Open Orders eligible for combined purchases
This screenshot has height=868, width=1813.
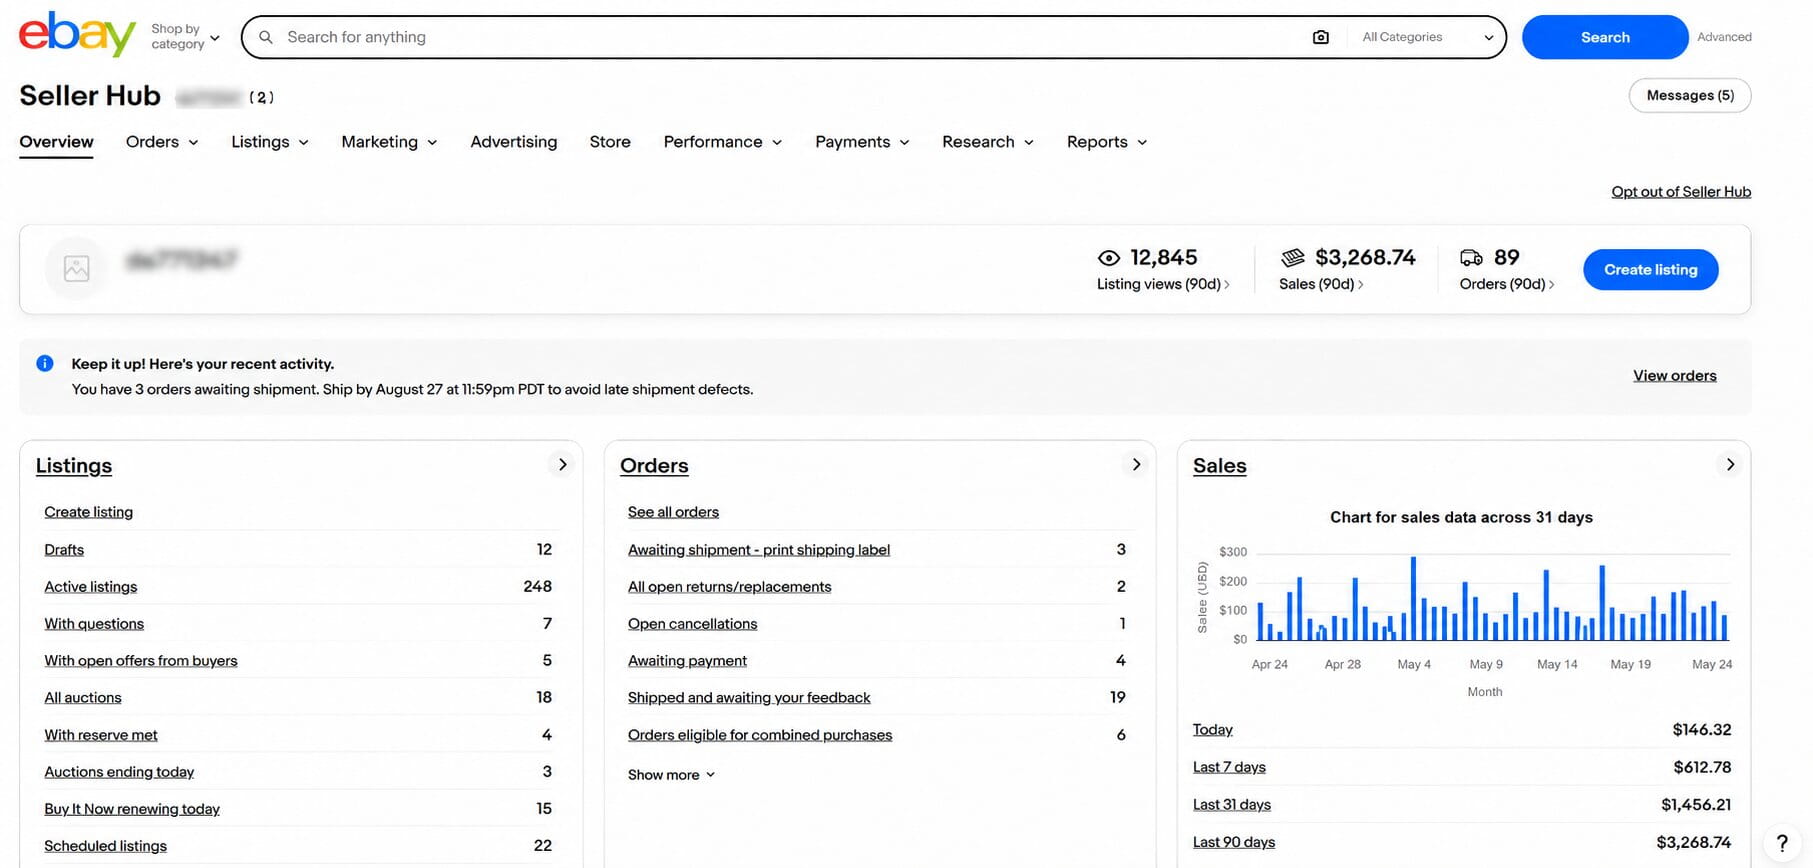click(760, 735)
